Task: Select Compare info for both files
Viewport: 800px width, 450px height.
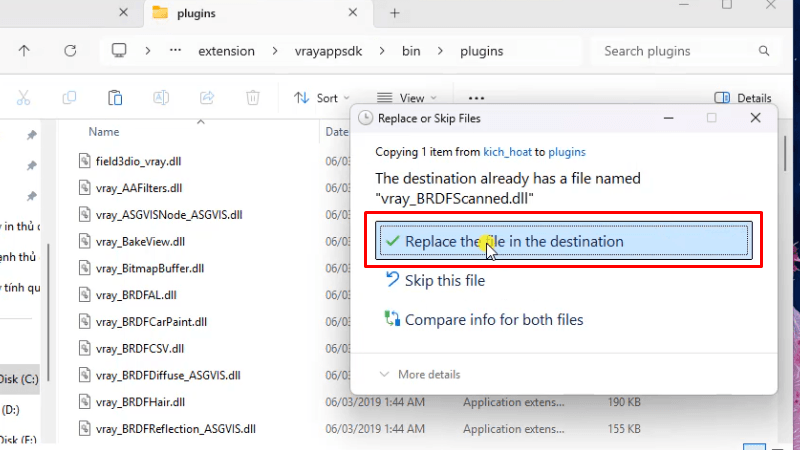Action: 493,320
